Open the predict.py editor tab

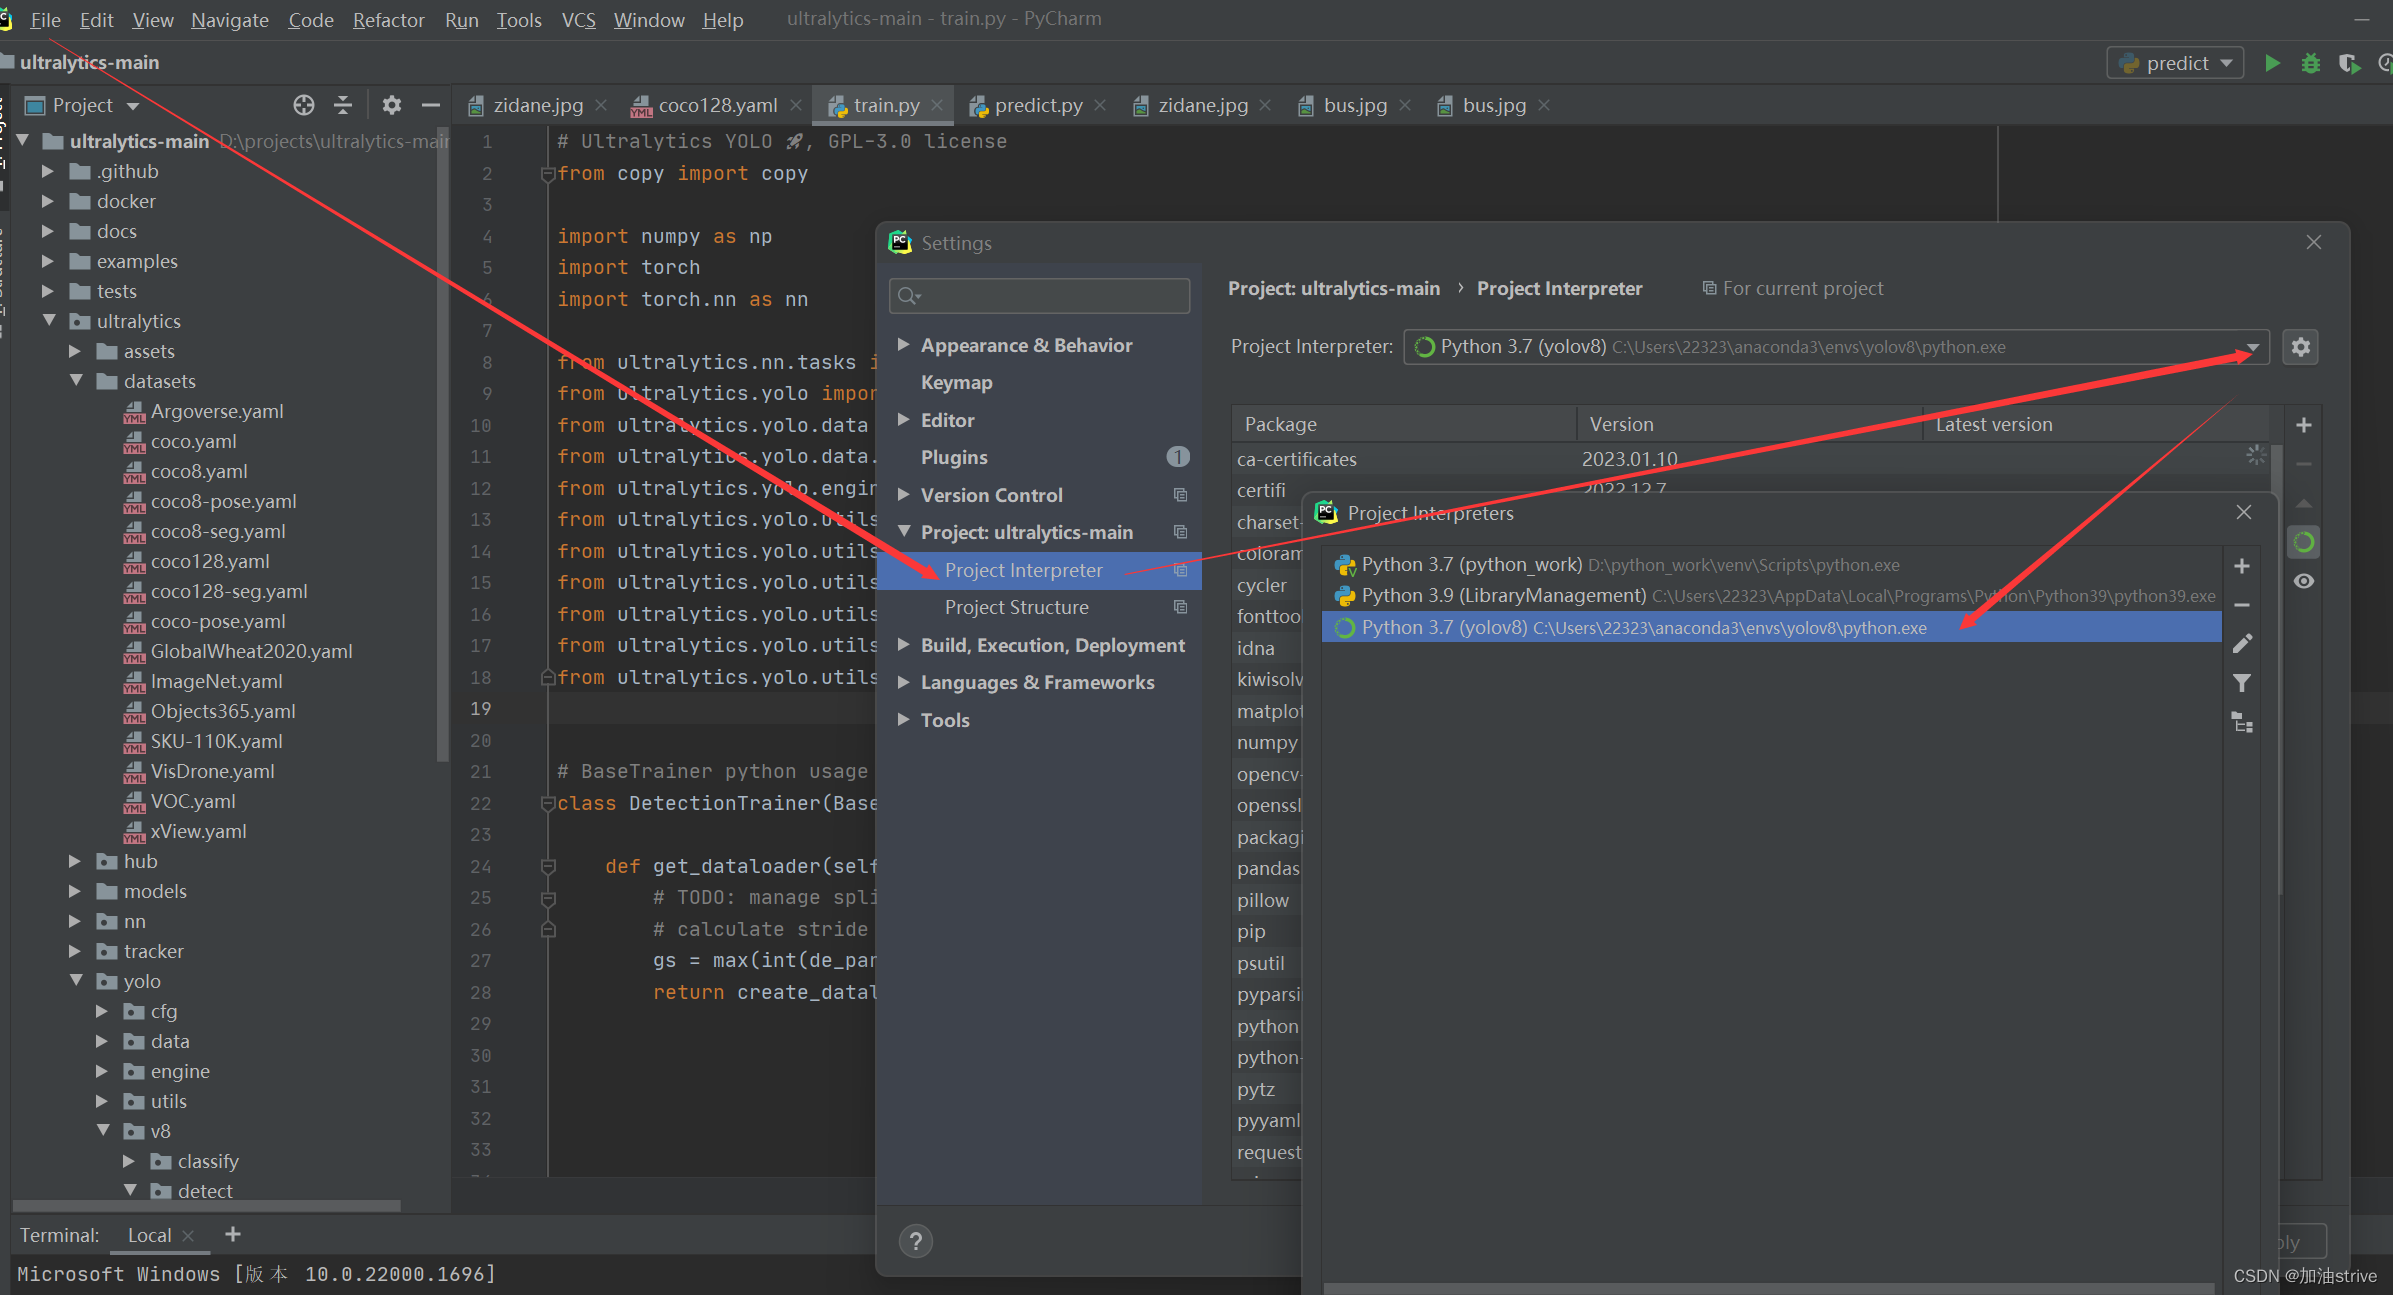pos(1035,105)
